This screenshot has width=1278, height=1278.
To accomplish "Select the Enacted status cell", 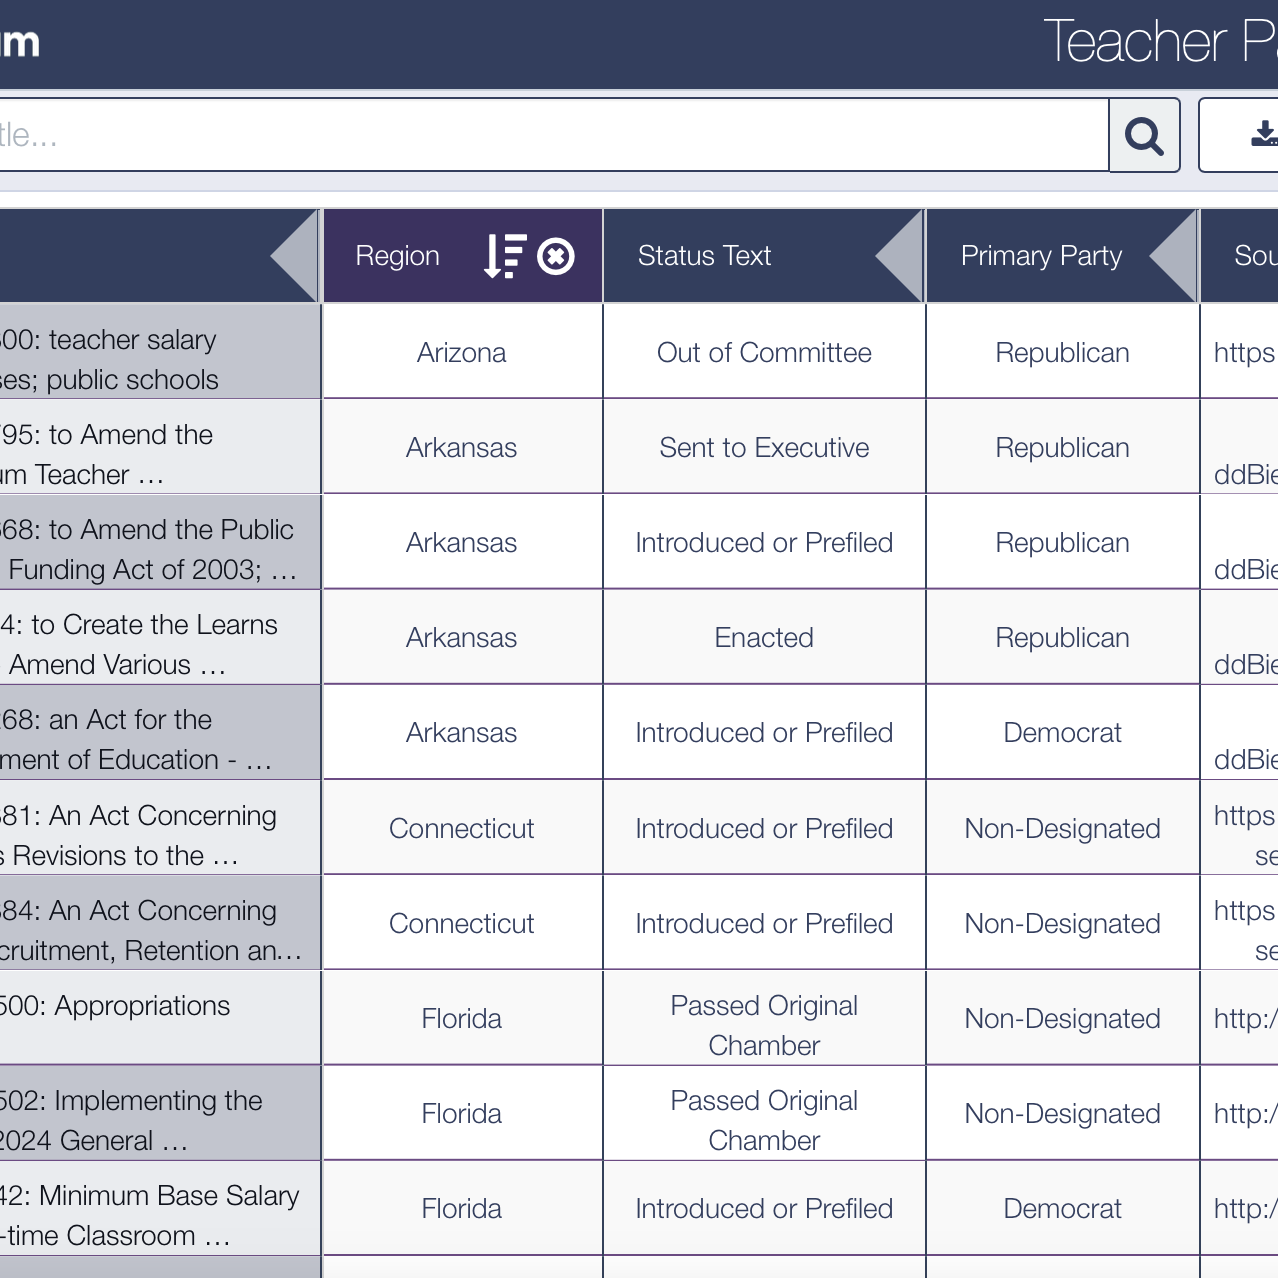I will pyautogui.click(x=764, y=638).
